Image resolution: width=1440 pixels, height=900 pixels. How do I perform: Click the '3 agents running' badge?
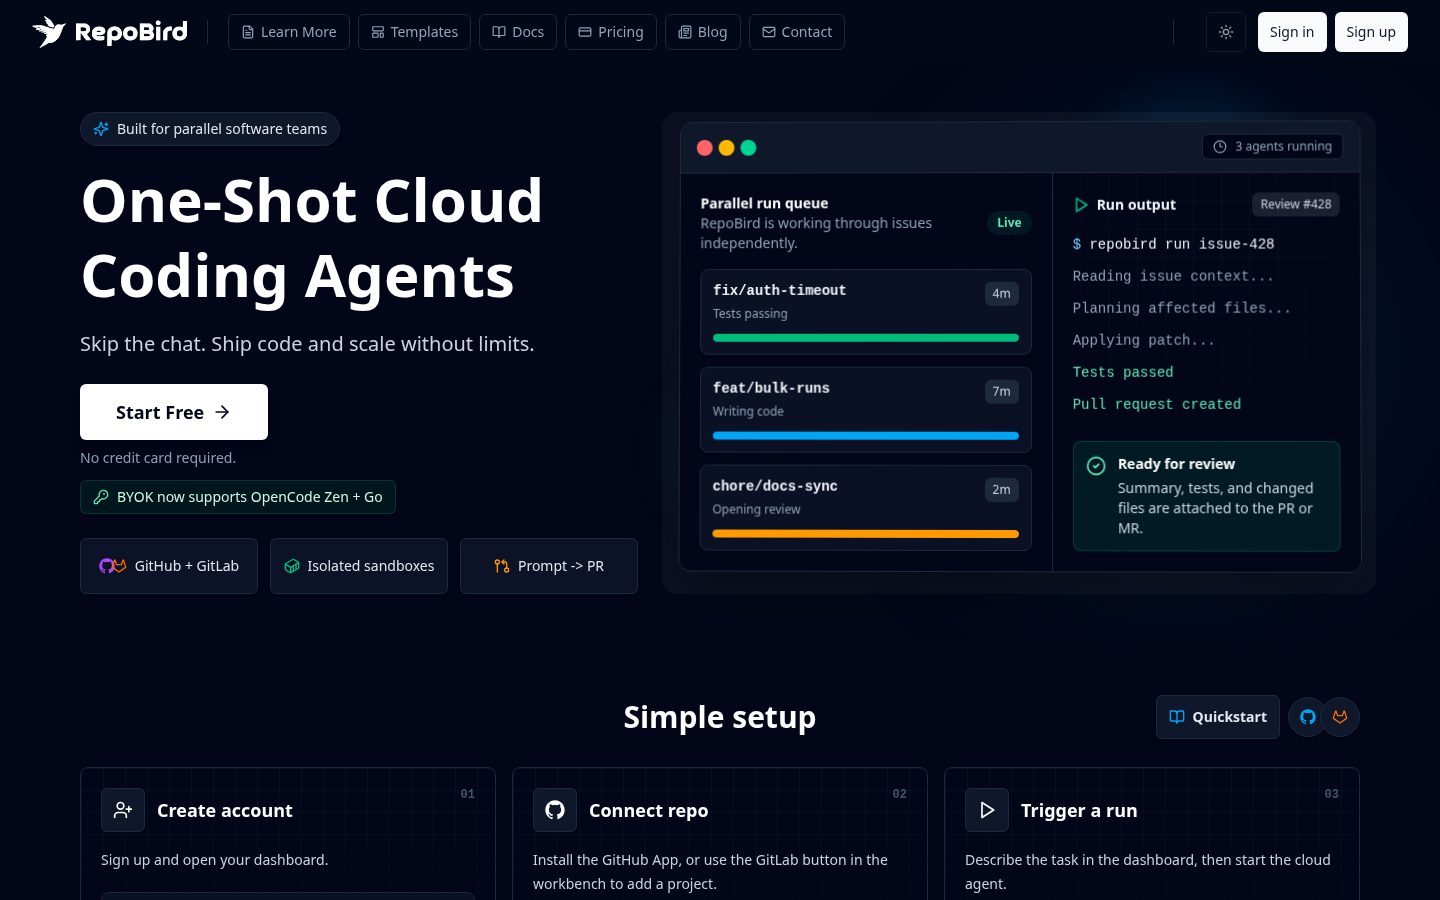pos(1272,147)
